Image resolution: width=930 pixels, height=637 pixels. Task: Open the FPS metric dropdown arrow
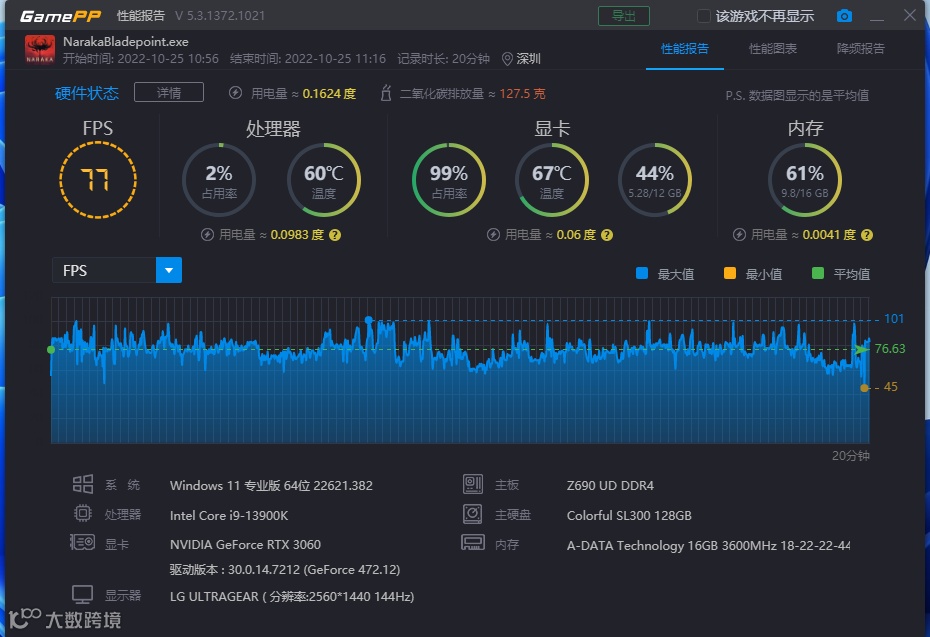click(169, 270)
